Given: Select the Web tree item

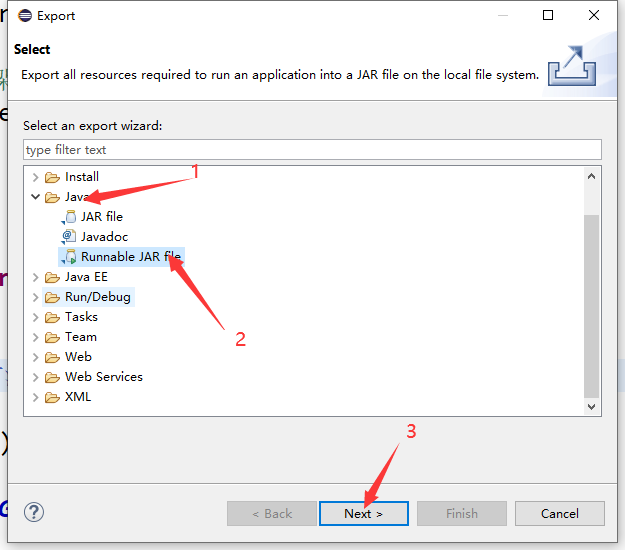Looking at the screenshot, I should click(78, 357).
